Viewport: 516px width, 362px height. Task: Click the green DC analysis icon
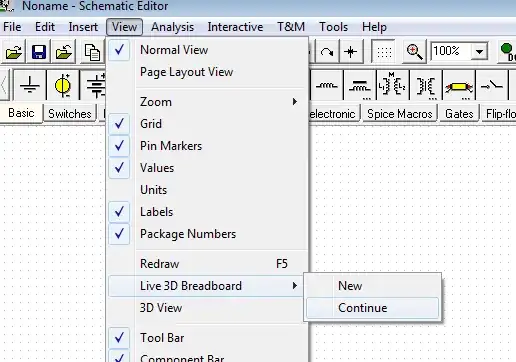pos(507,52)
